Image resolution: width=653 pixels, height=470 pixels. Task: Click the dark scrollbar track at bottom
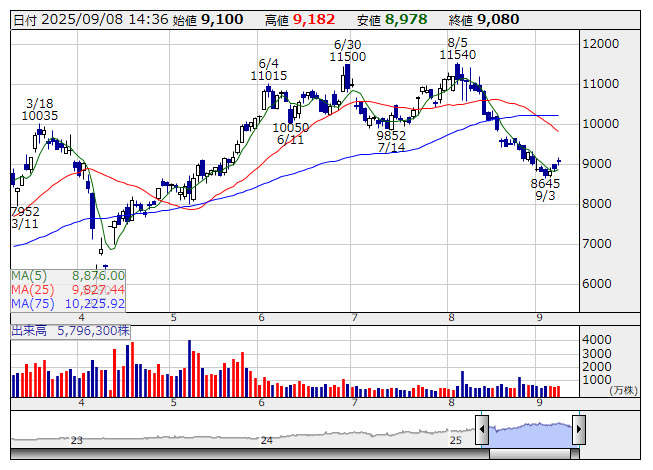[x=250, y=453]
